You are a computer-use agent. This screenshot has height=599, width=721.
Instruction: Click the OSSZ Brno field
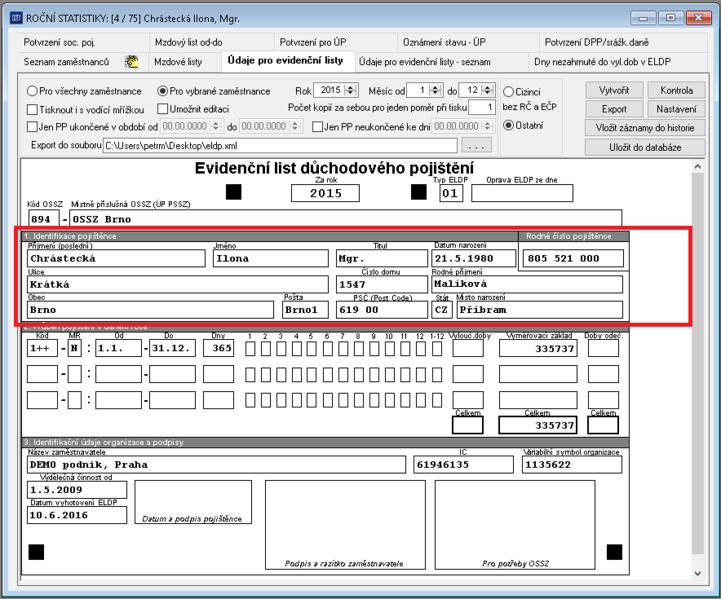pyautogui.click(x=345, y=219)
